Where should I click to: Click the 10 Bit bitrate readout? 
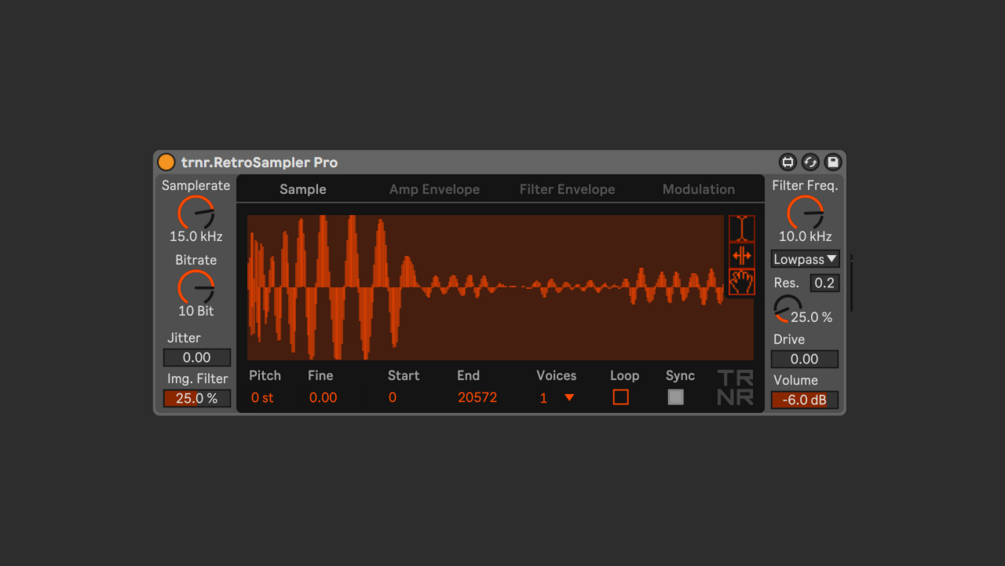[x=196, y=311]
